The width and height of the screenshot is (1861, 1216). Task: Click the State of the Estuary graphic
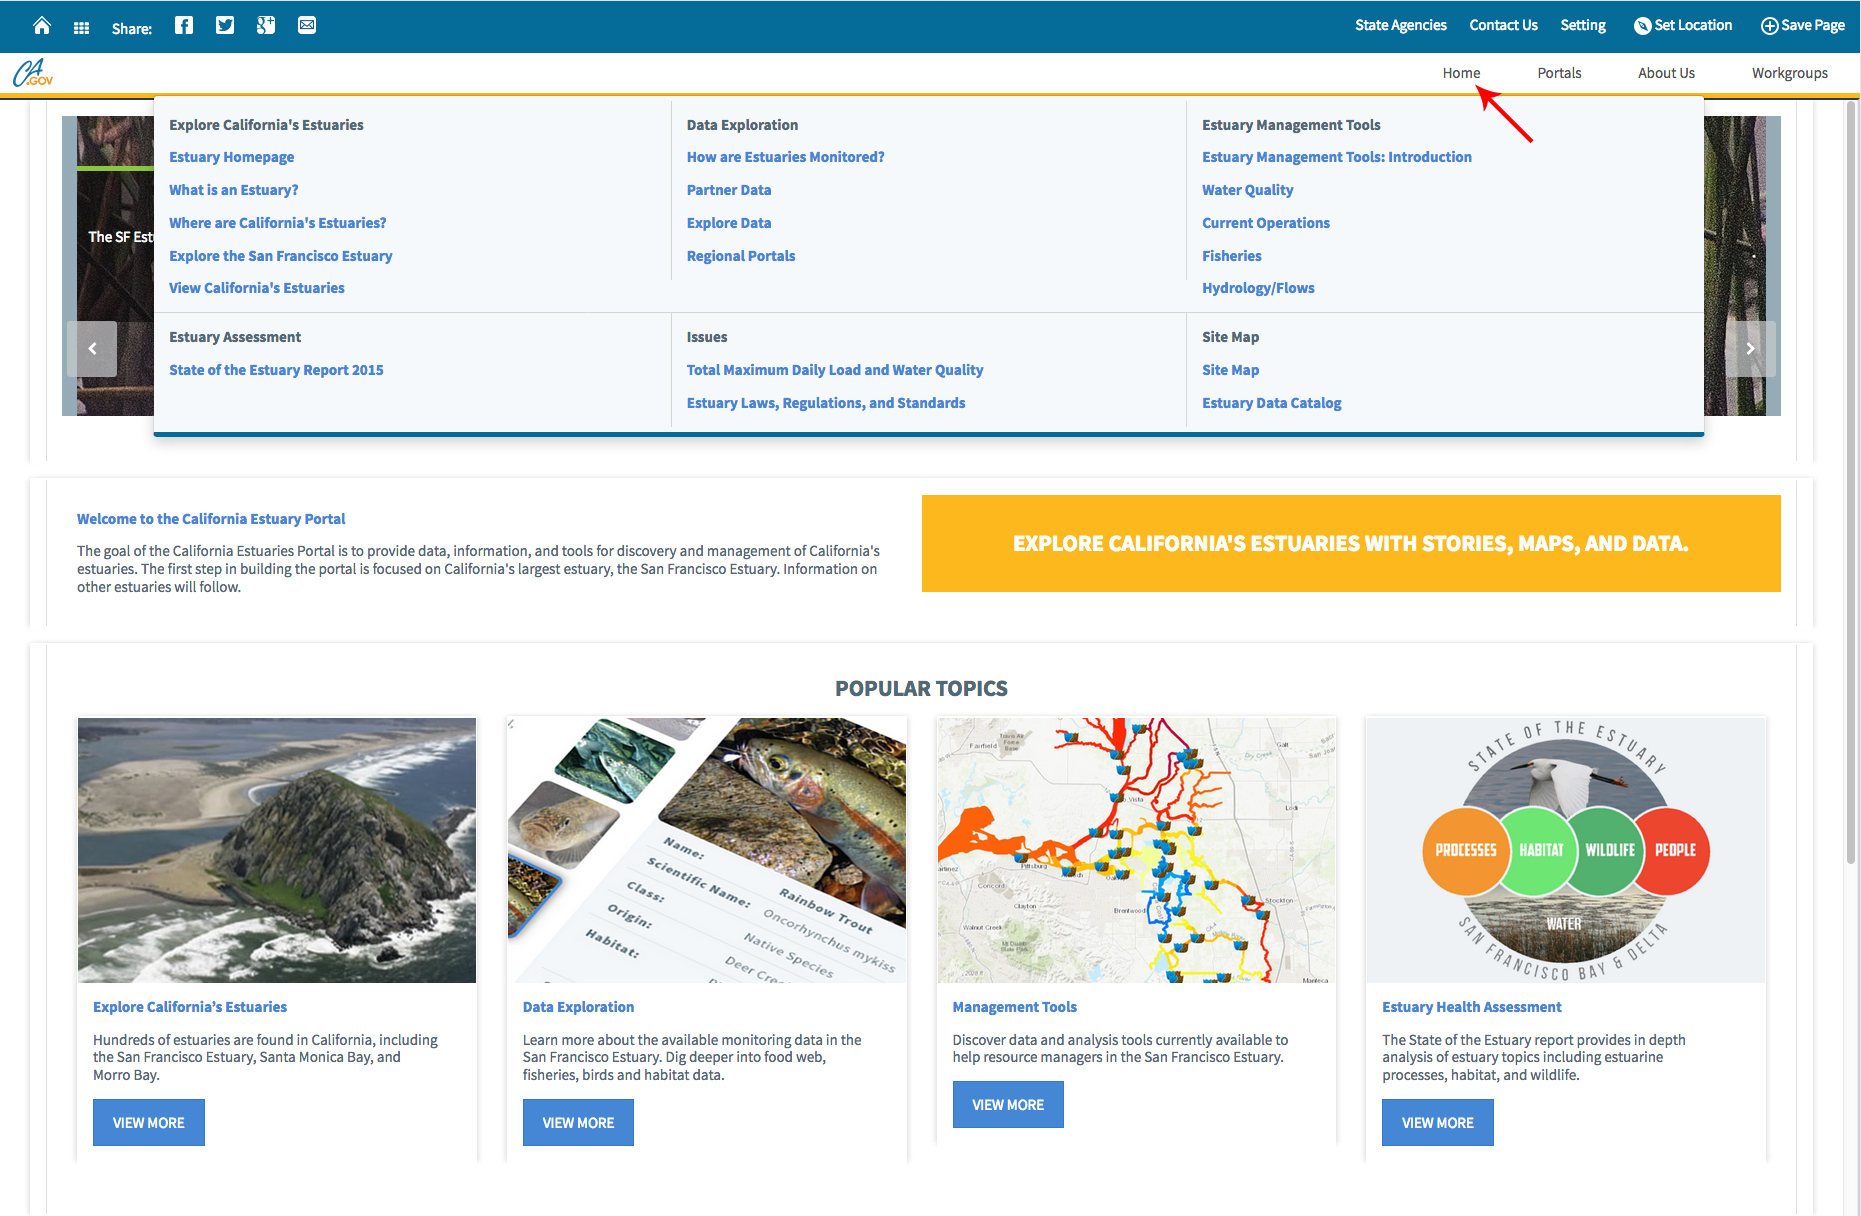coord(1566,850)
